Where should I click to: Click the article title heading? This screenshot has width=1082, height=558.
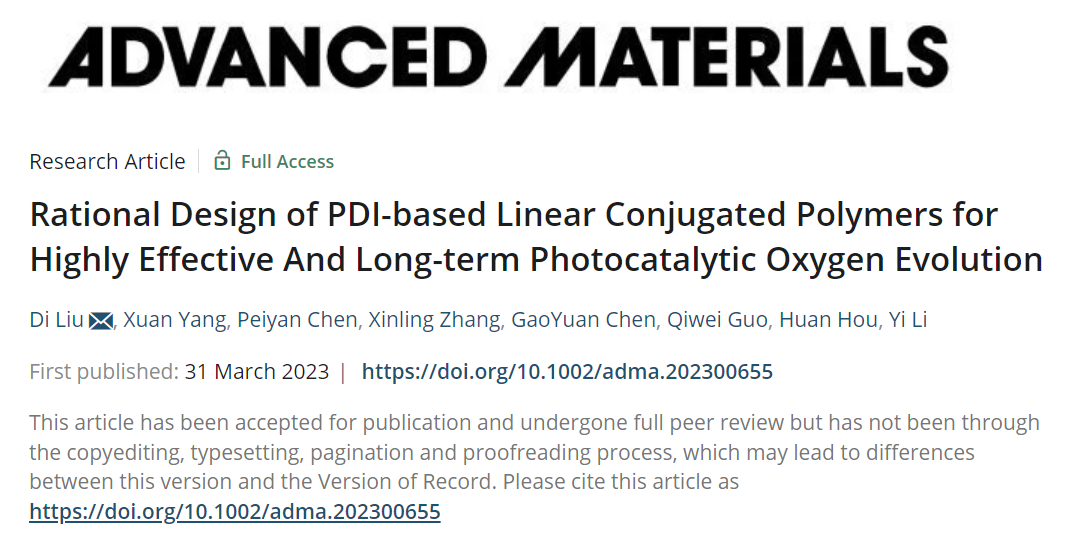pos(536,237)
